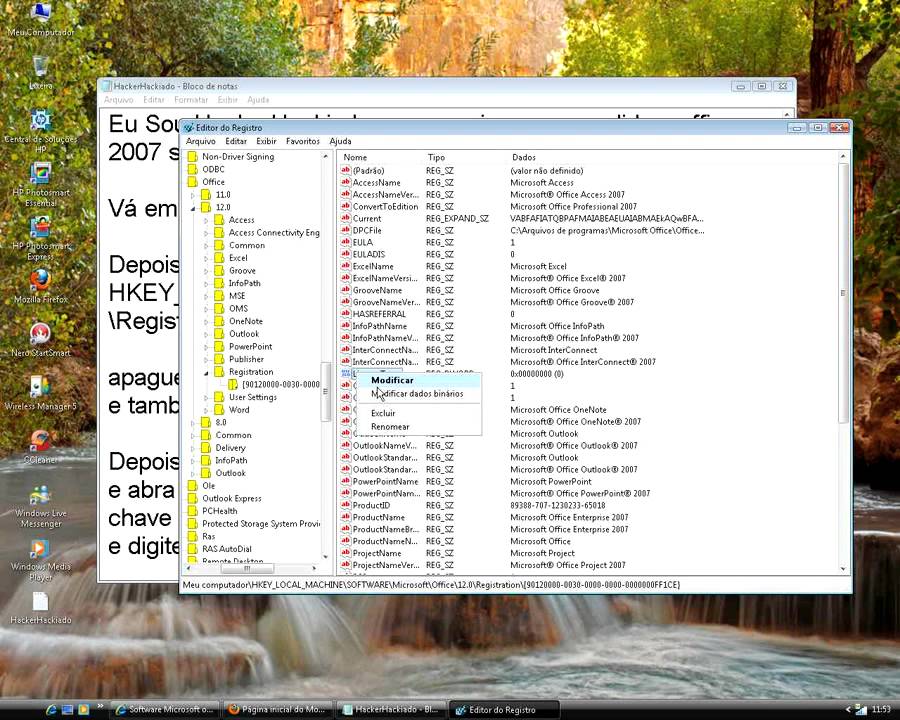Select the ODBC folder icon
The width and height of the screenshot is (900, 720).
(x=193, y=169)
